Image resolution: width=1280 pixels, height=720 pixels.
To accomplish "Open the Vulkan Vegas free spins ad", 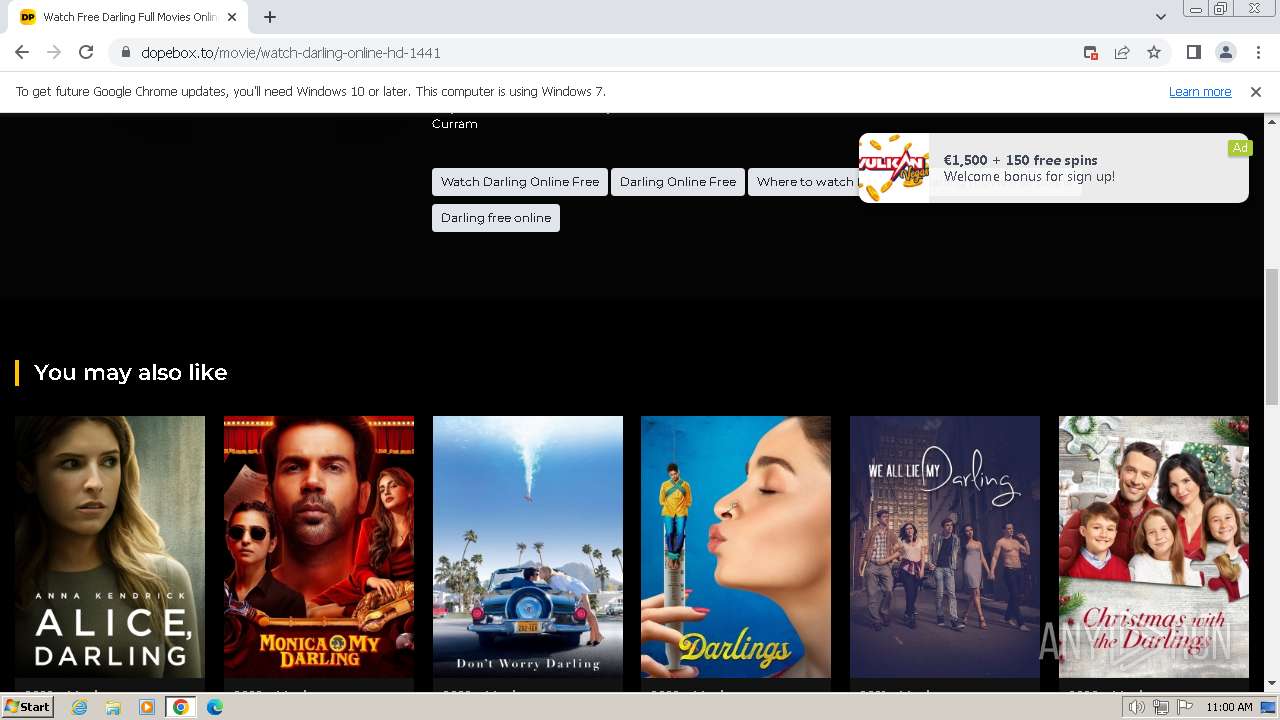I will click(1053, 168).
